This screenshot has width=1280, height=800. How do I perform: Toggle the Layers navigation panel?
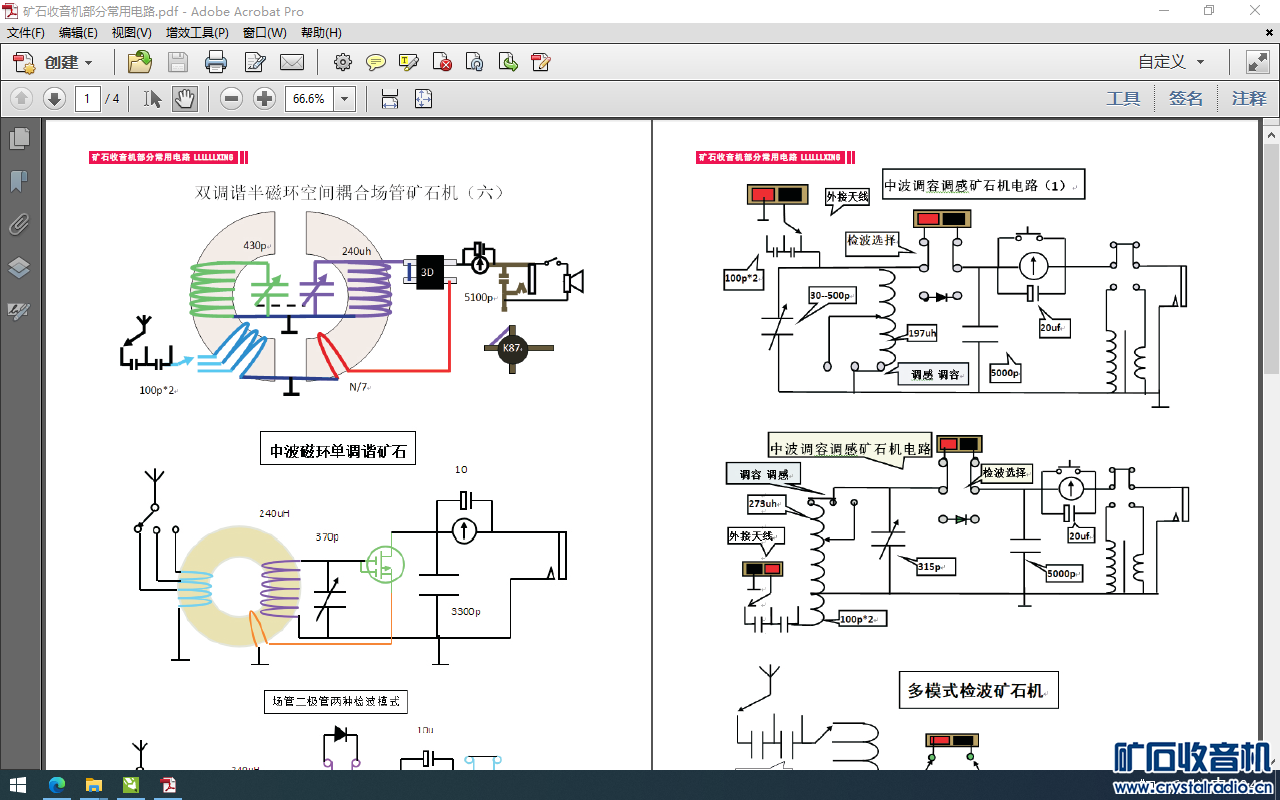(x=18, y=268)
